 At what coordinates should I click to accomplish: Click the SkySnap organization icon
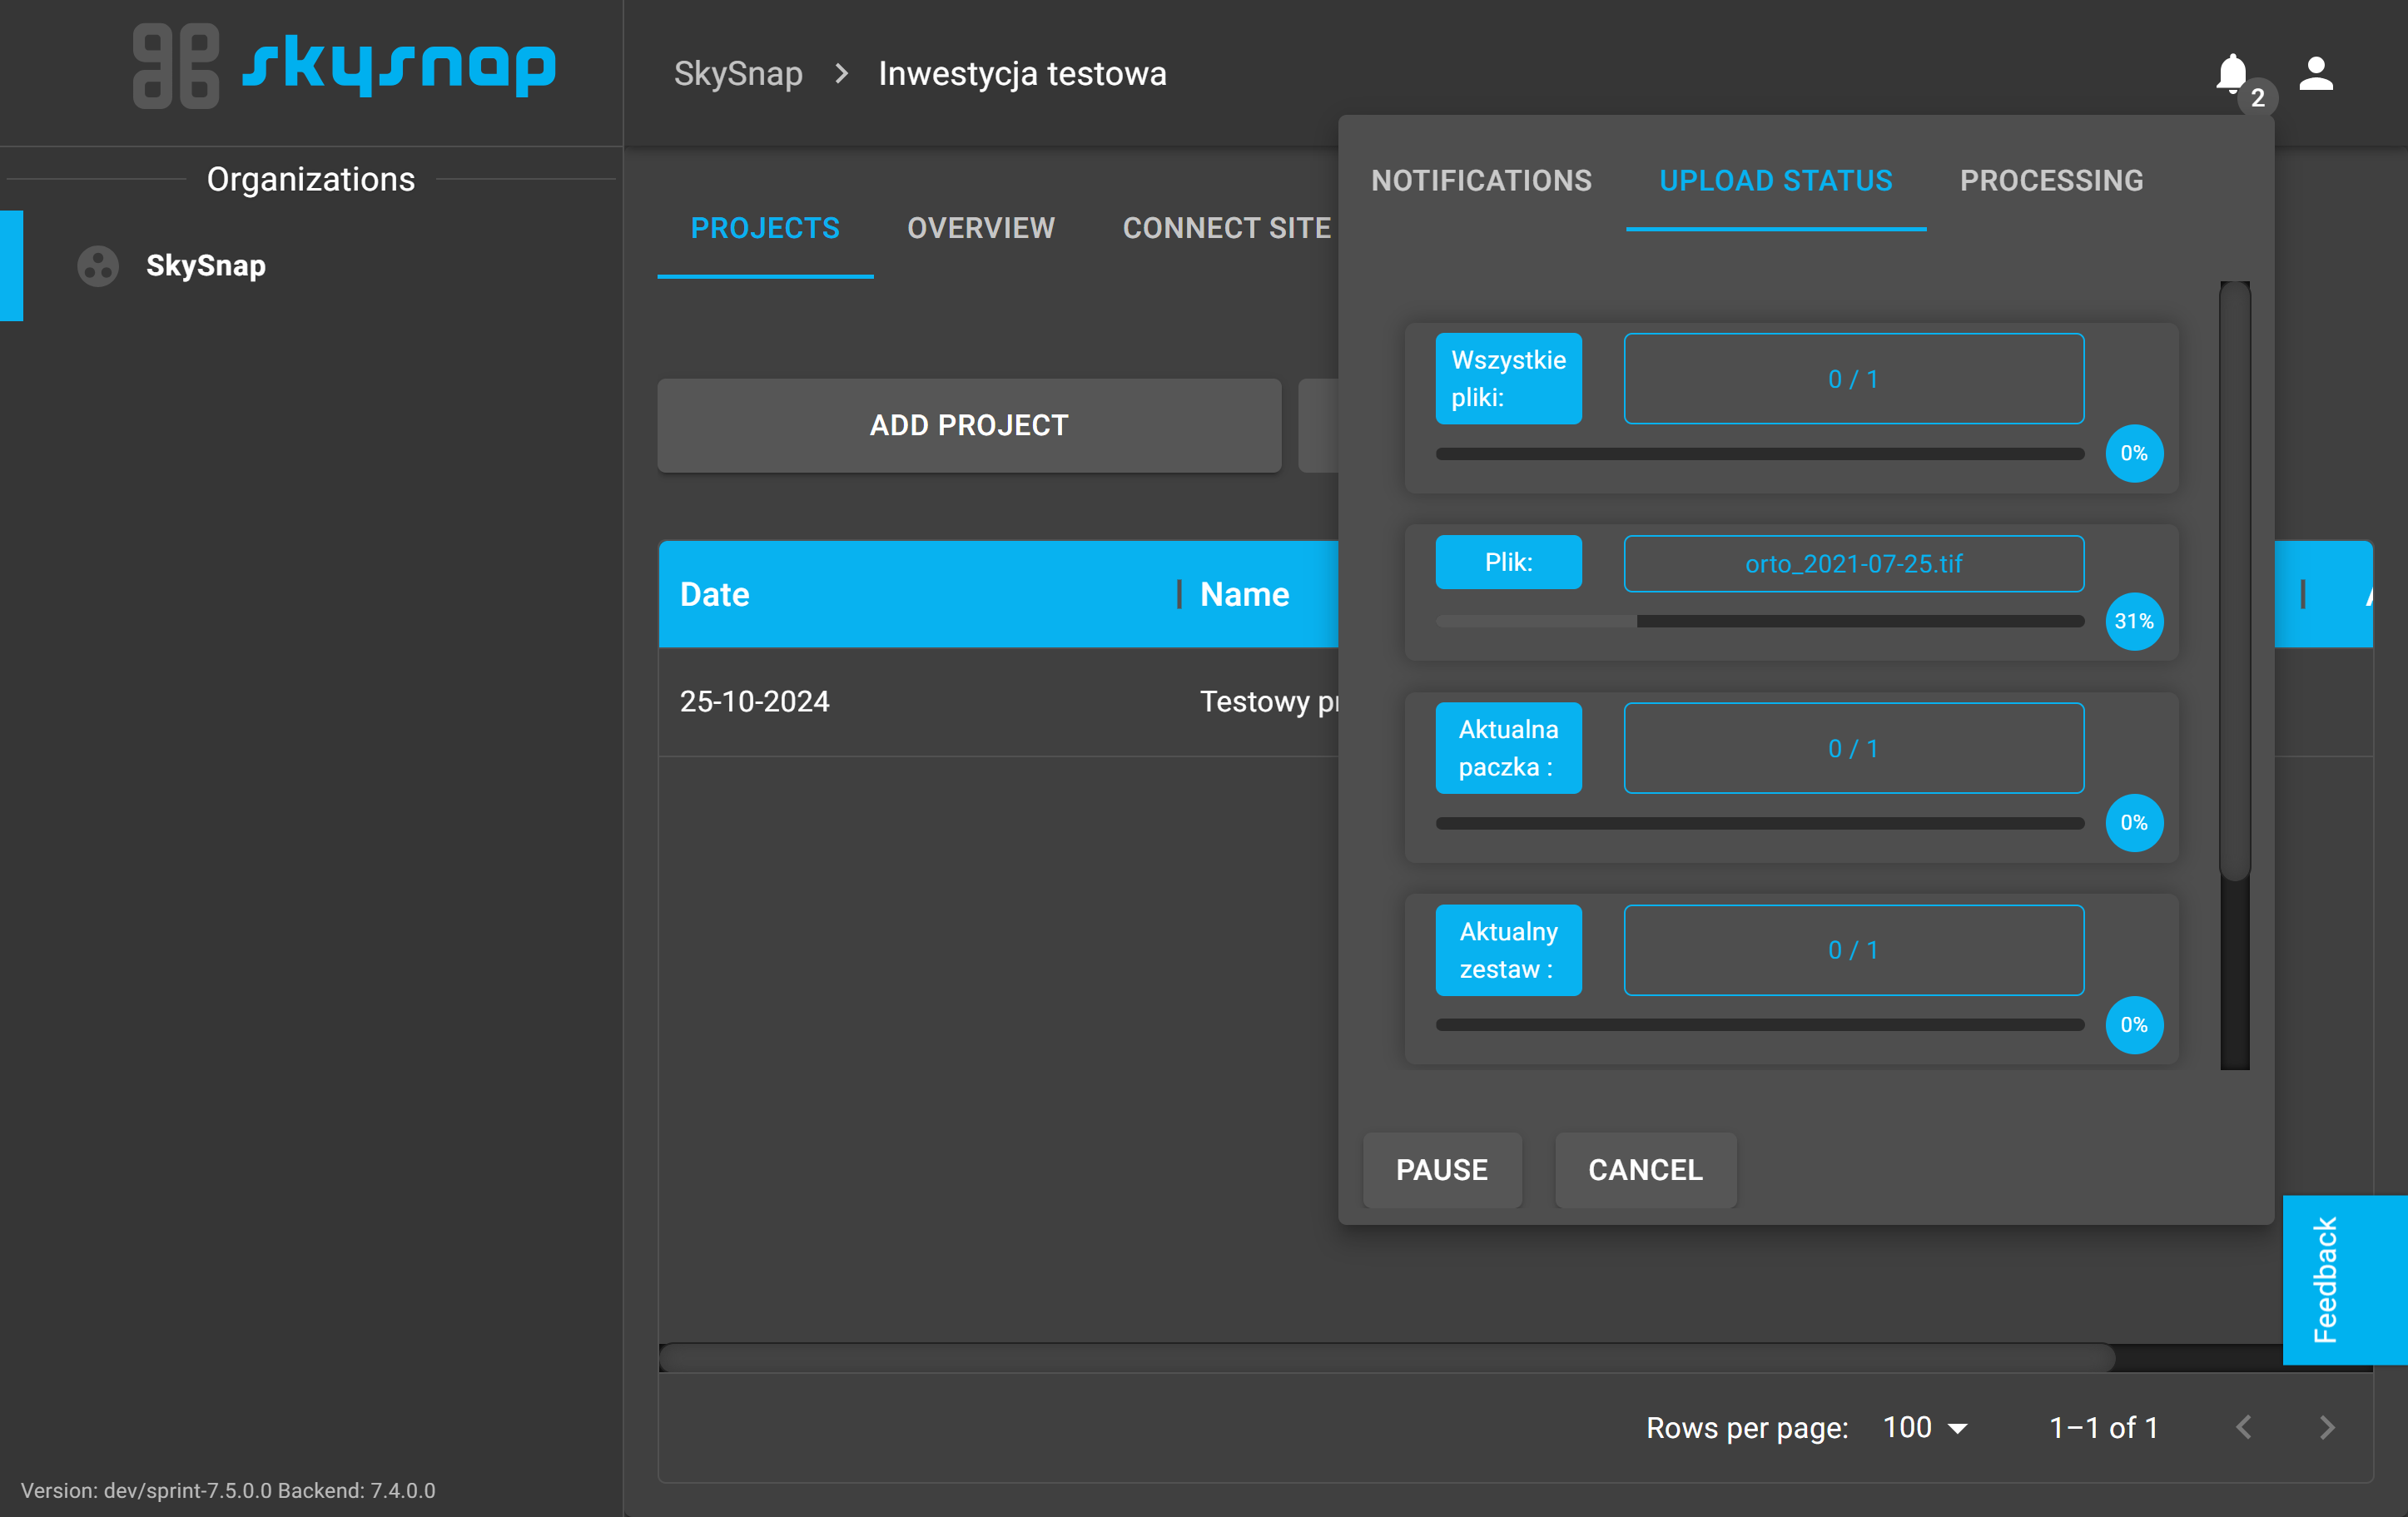coord(98,266)
